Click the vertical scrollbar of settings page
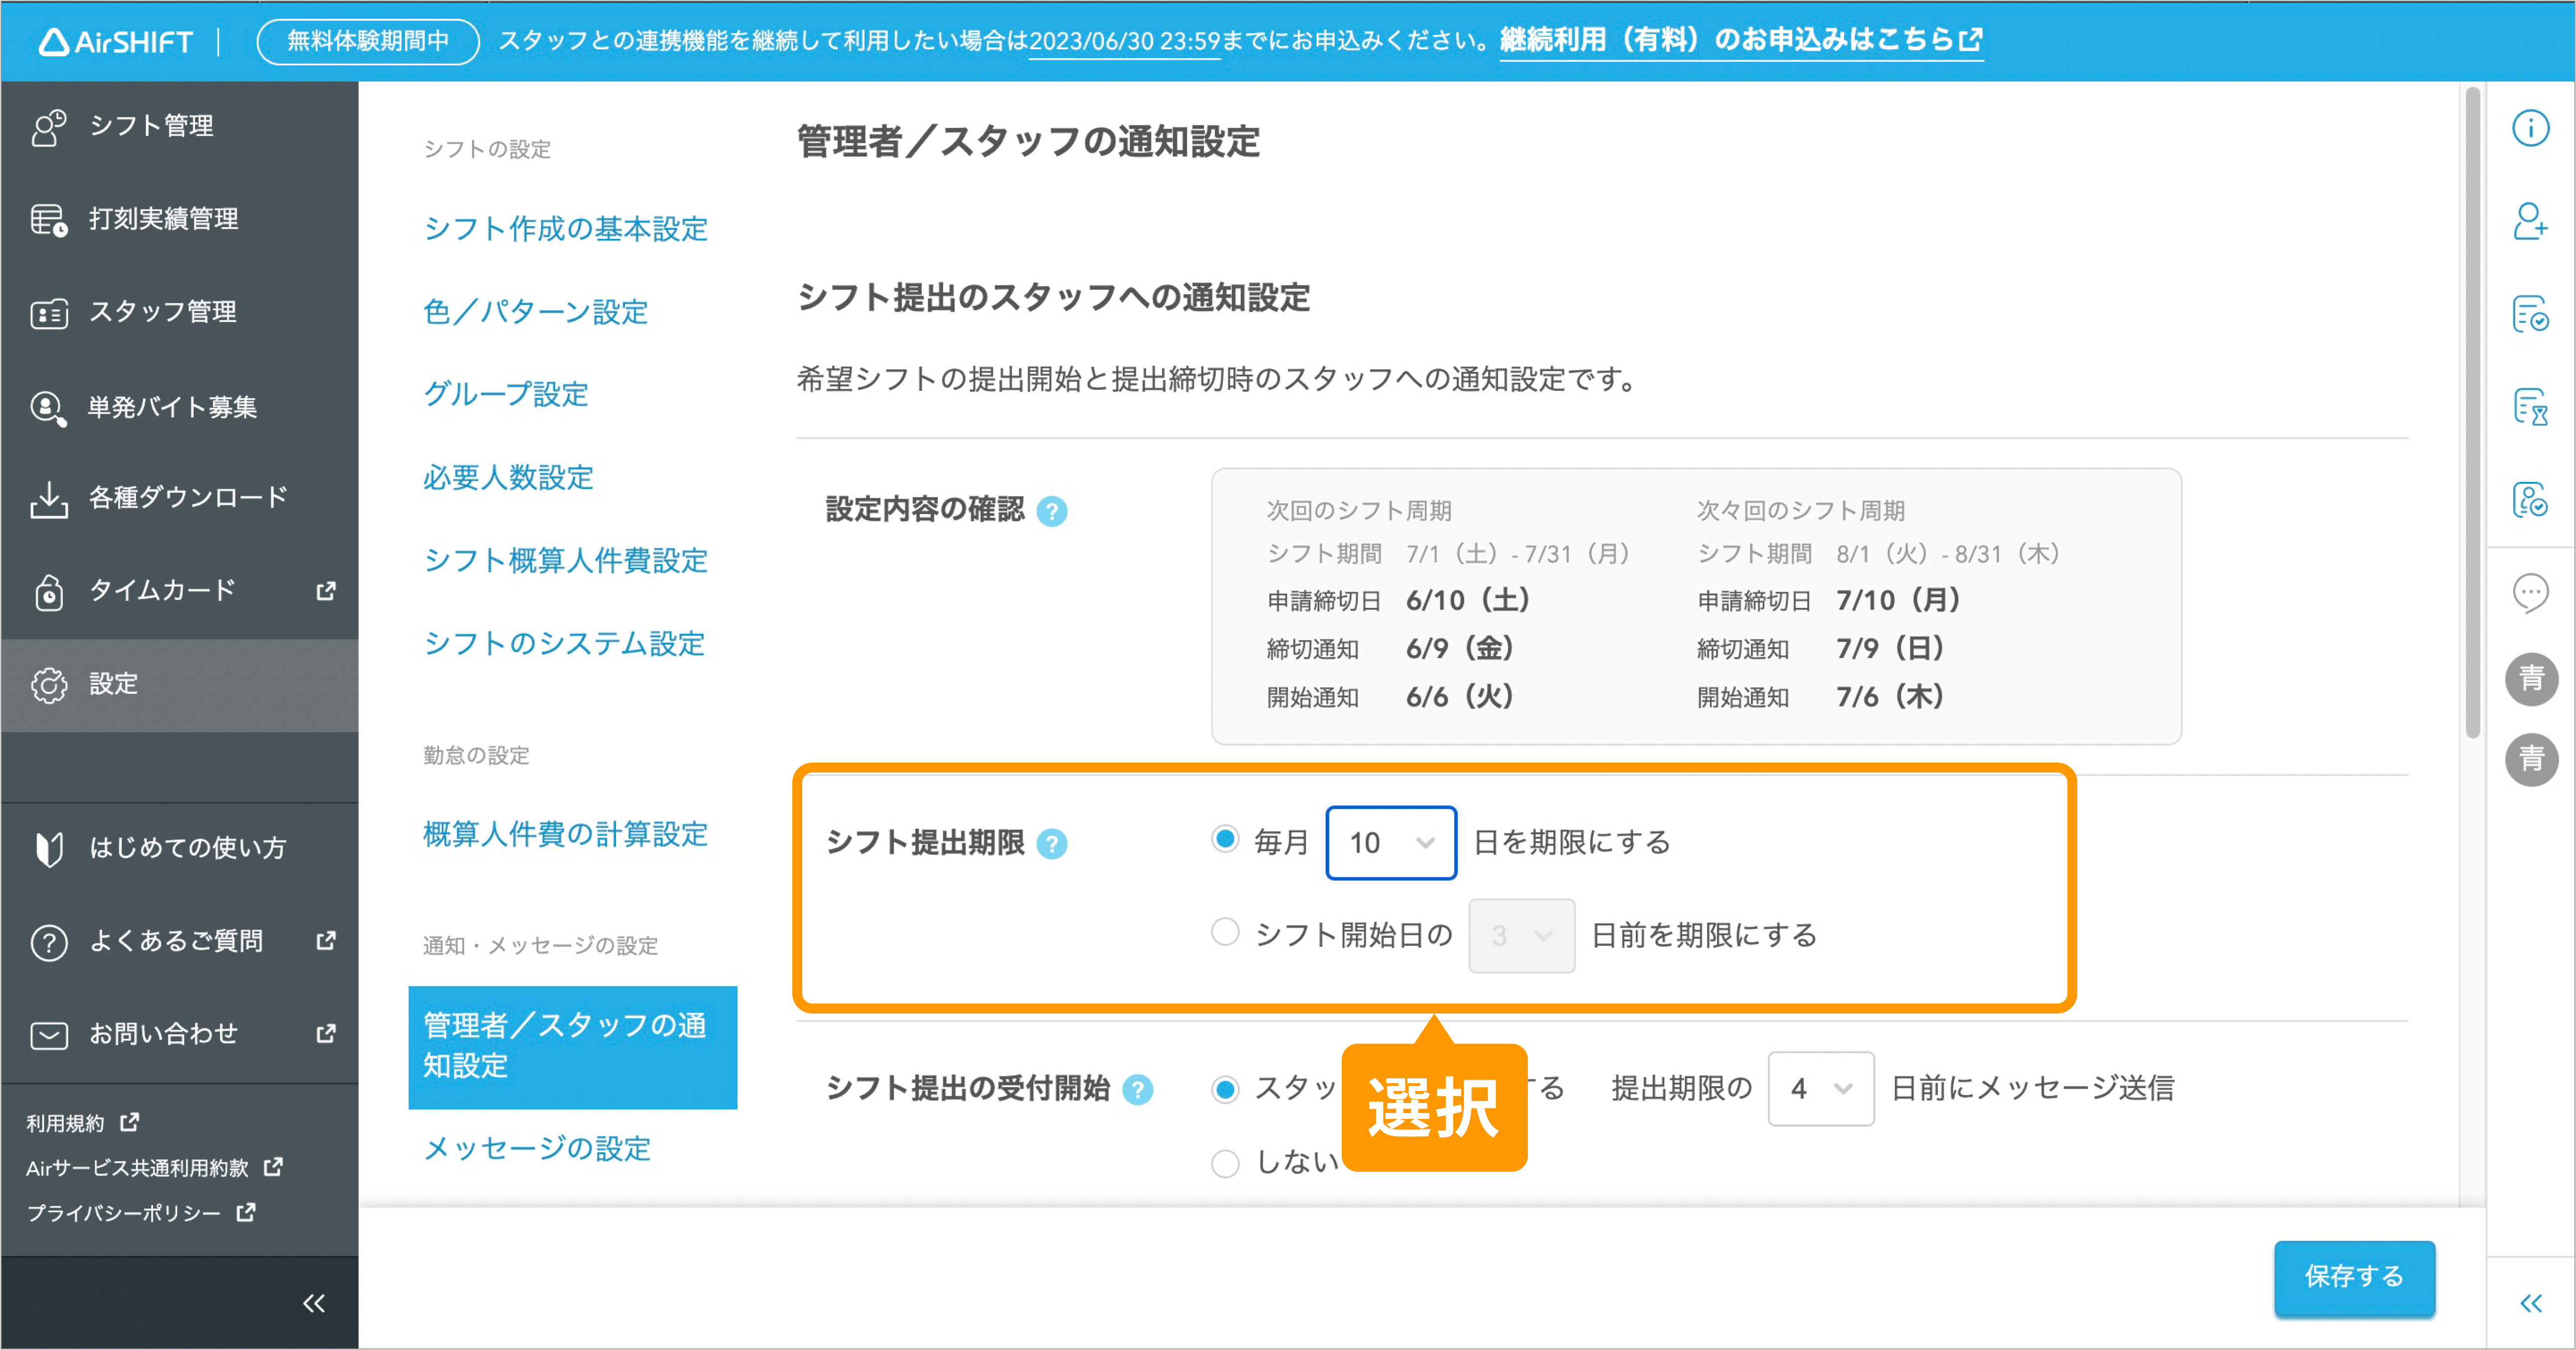 pyautogui.click(x=2472, y=413)
